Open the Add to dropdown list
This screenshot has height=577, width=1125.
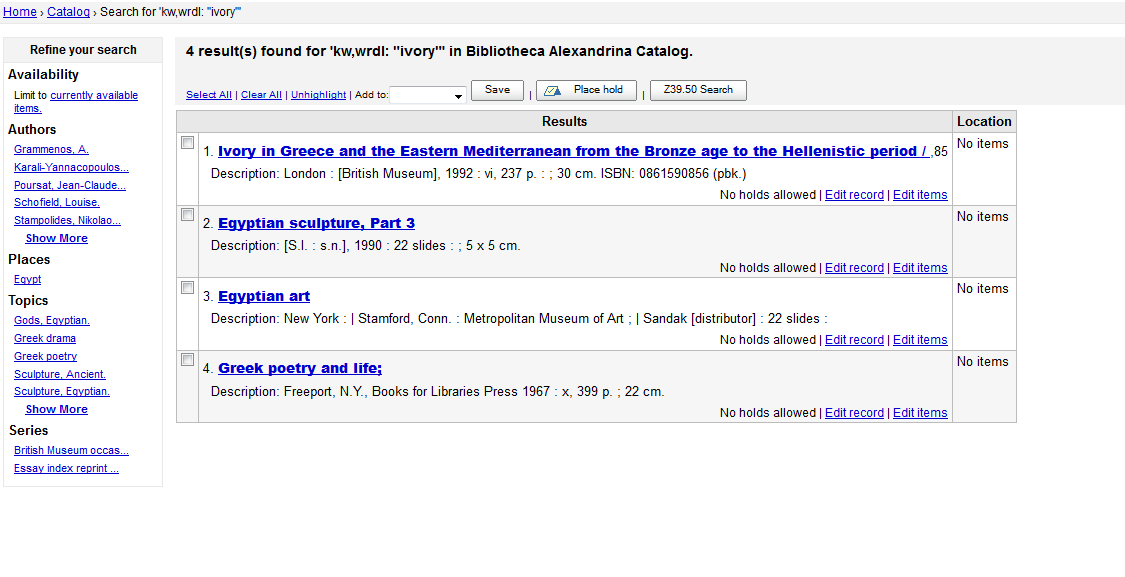pos(428,95)
